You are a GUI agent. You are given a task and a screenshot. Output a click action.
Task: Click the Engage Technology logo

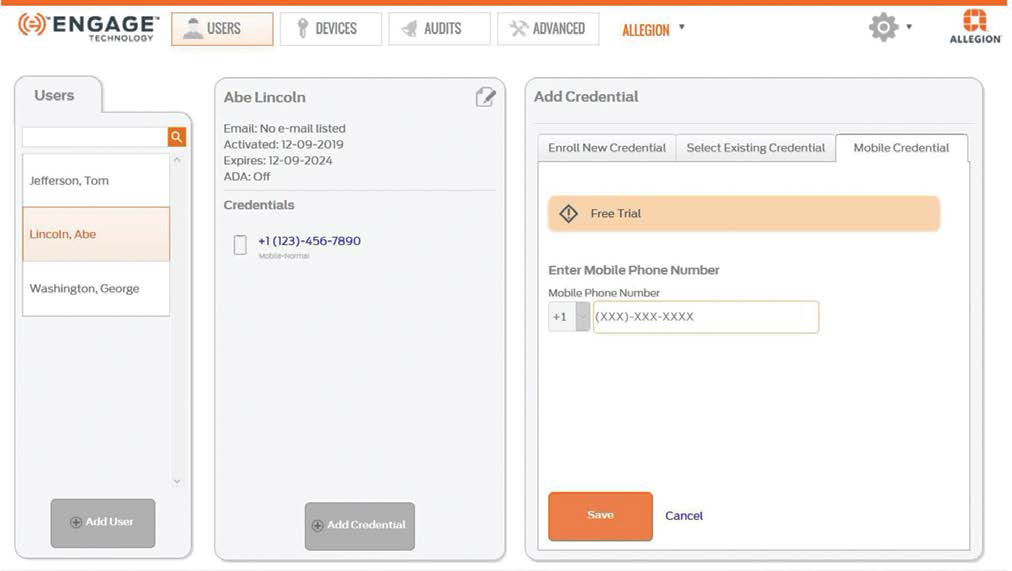[89, 28]
